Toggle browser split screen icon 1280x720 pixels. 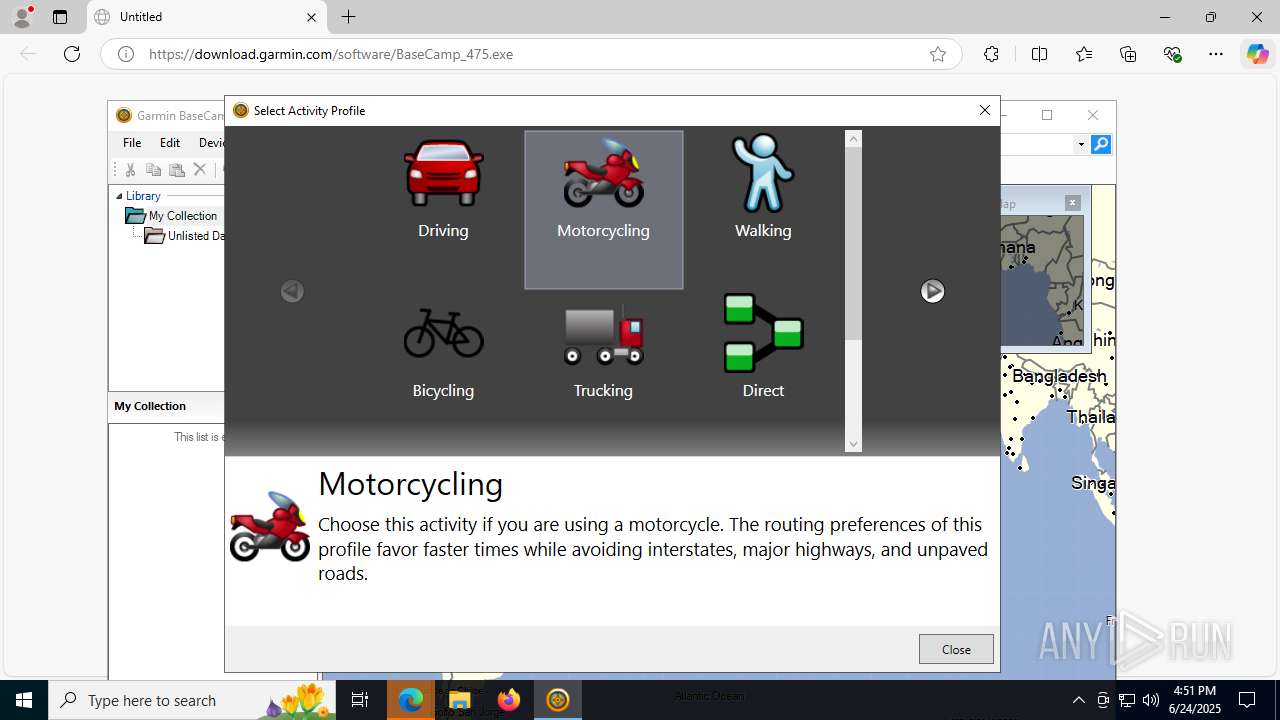point(1039,54)
